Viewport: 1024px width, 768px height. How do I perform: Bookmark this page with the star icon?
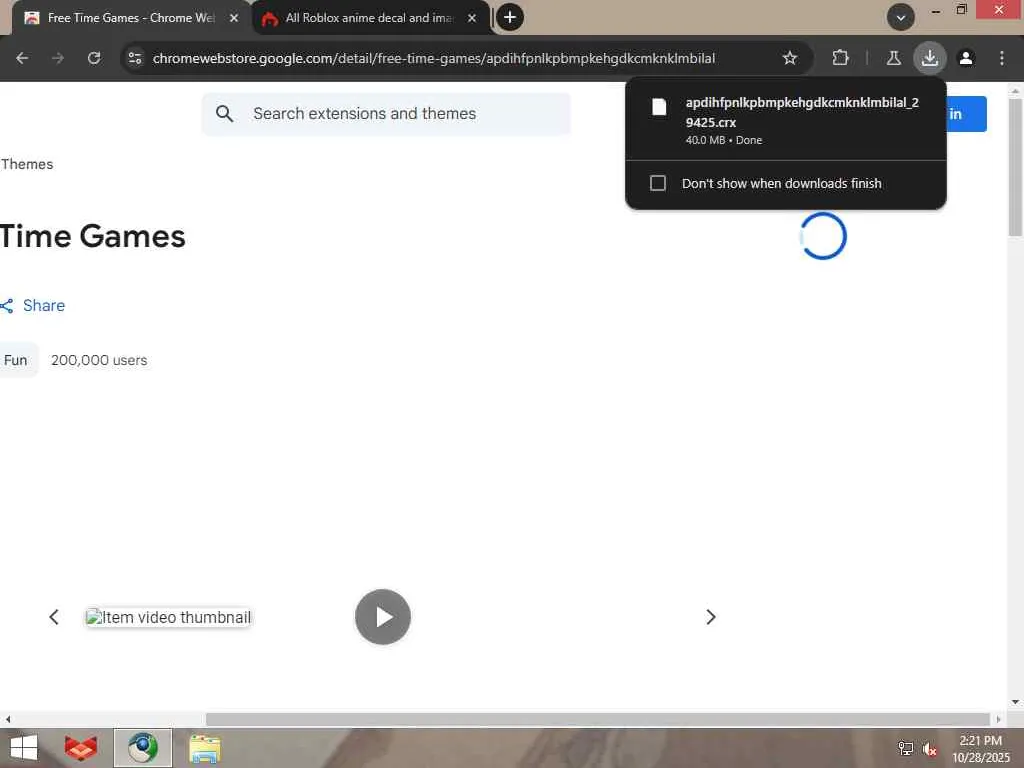(x=790, y=58)
